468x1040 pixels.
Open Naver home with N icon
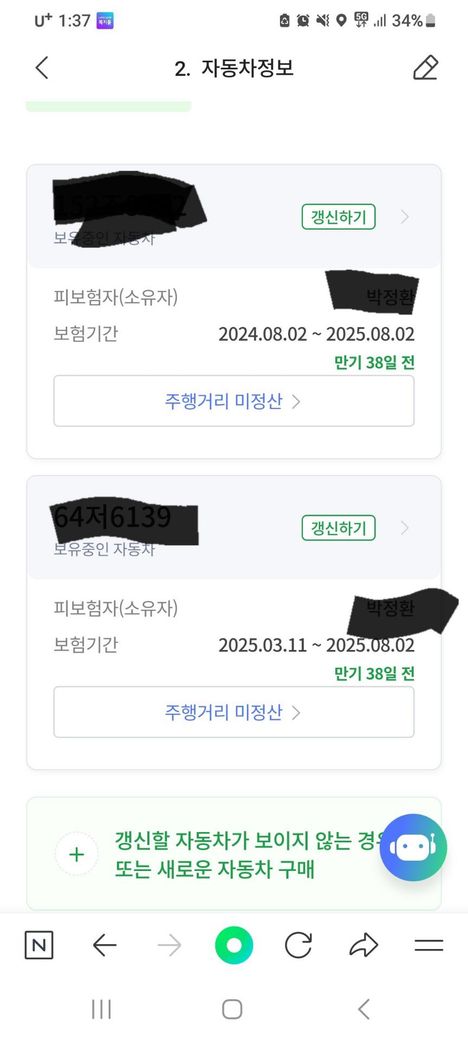coord(39,945)
